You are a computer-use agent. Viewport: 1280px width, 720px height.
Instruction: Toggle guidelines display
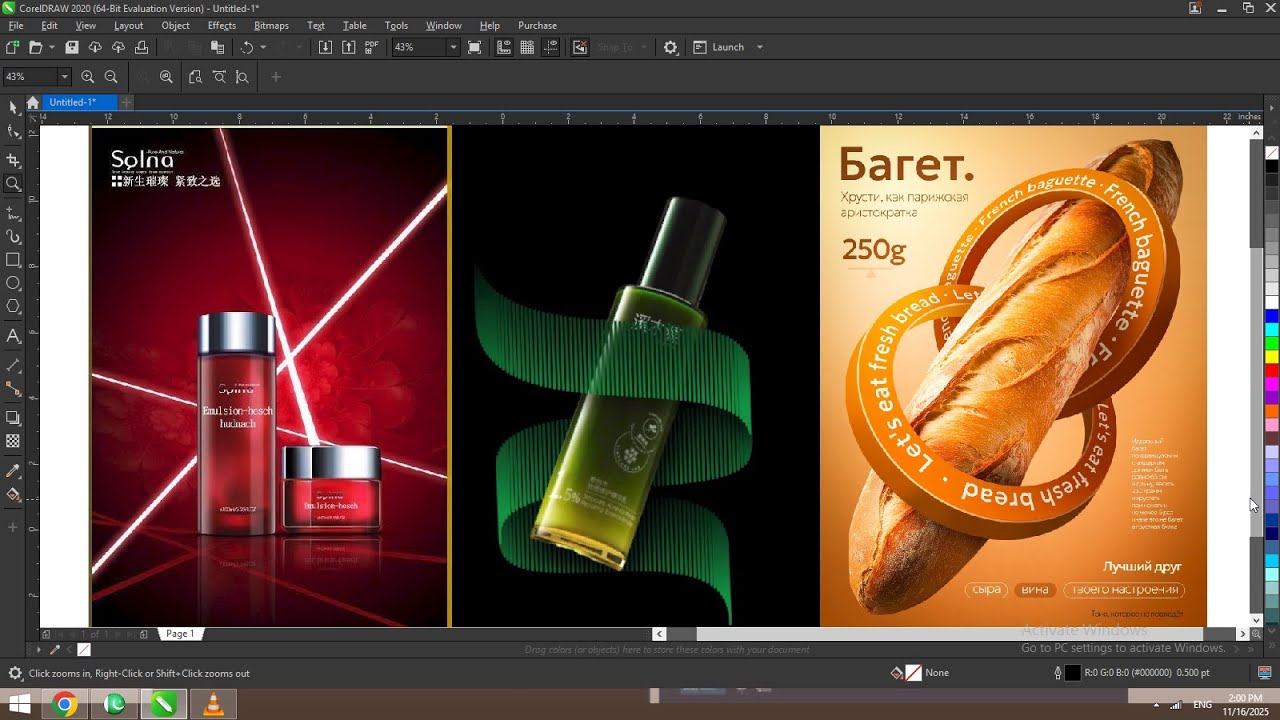pos(550,47)
